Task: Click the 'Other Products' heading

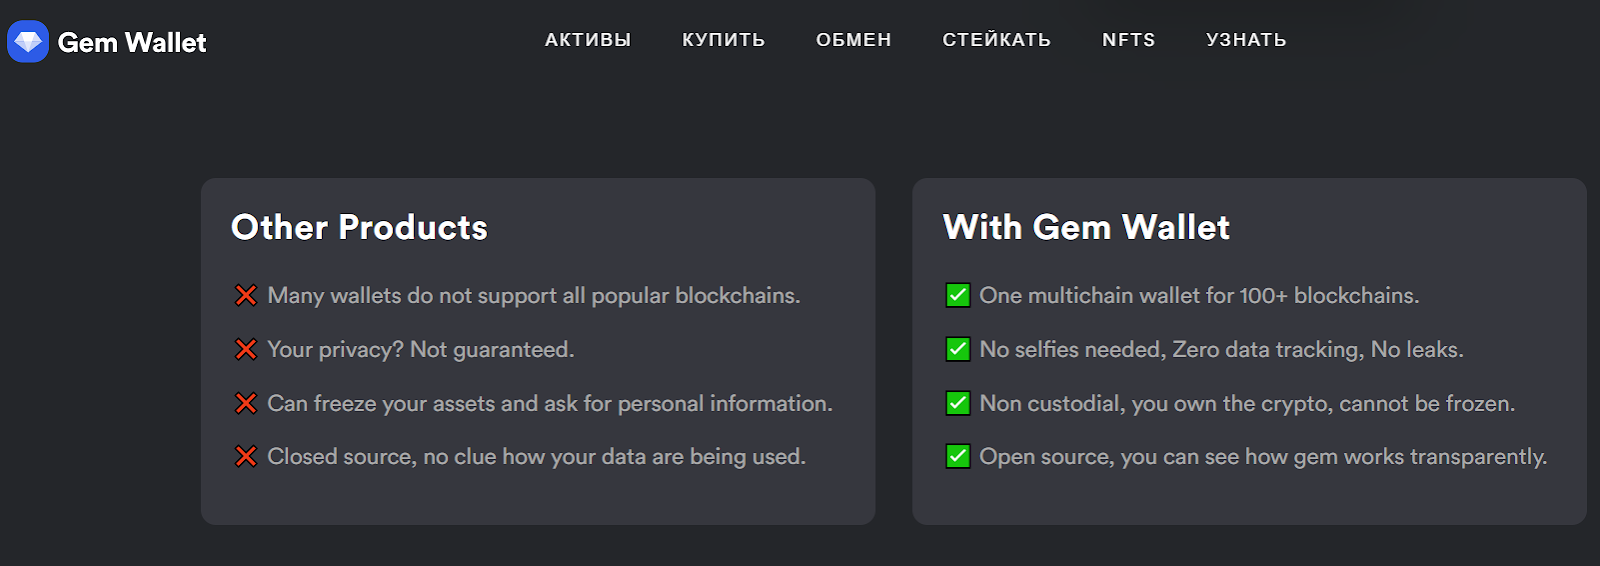Action: (x=359, y=227)
